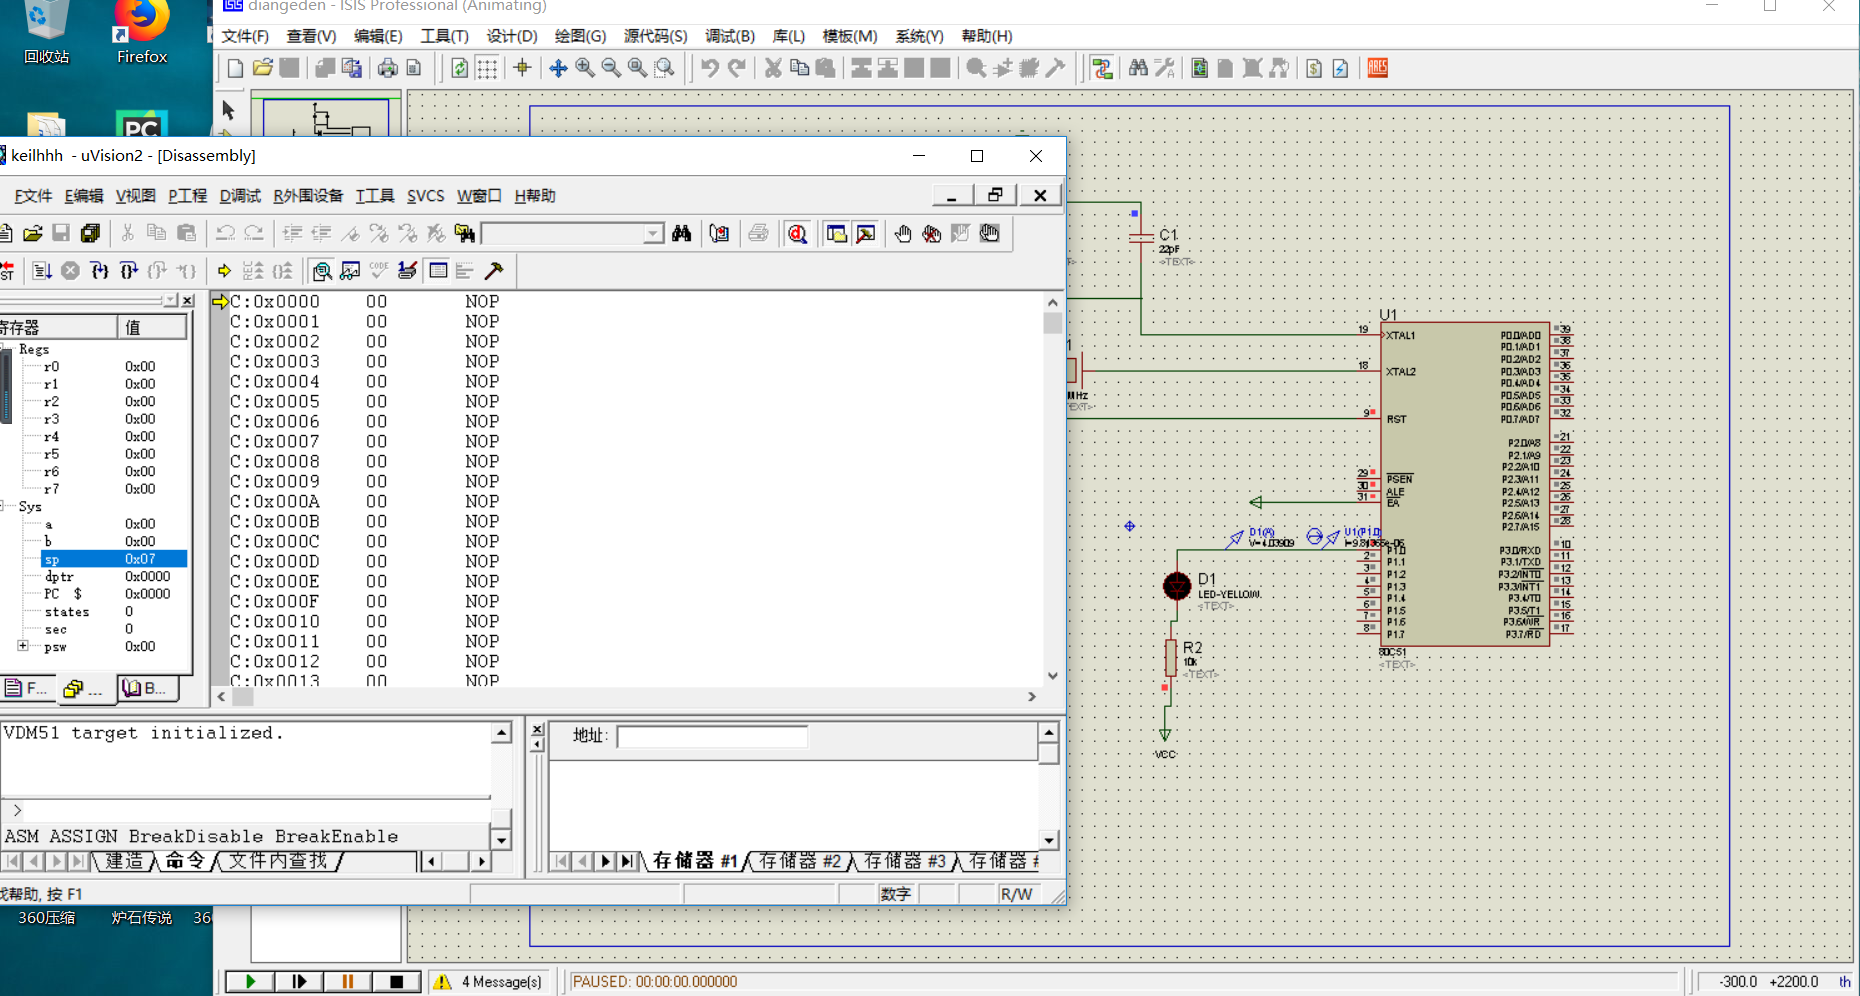
Task: Open 回收站 recycle bin desktop icon
Action: [x=46, y=32]
